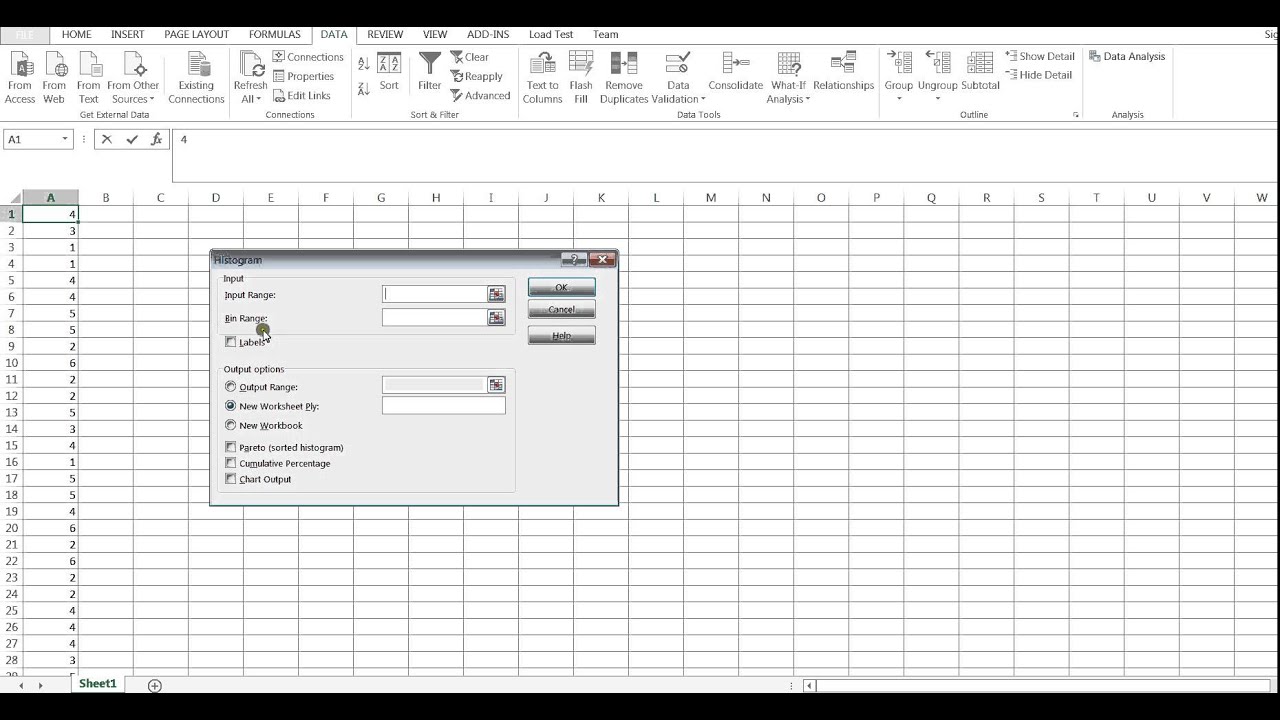Open the Sheet1 worksheet tab
This screenshot has height=720, width=1280.
click(98, 684)
